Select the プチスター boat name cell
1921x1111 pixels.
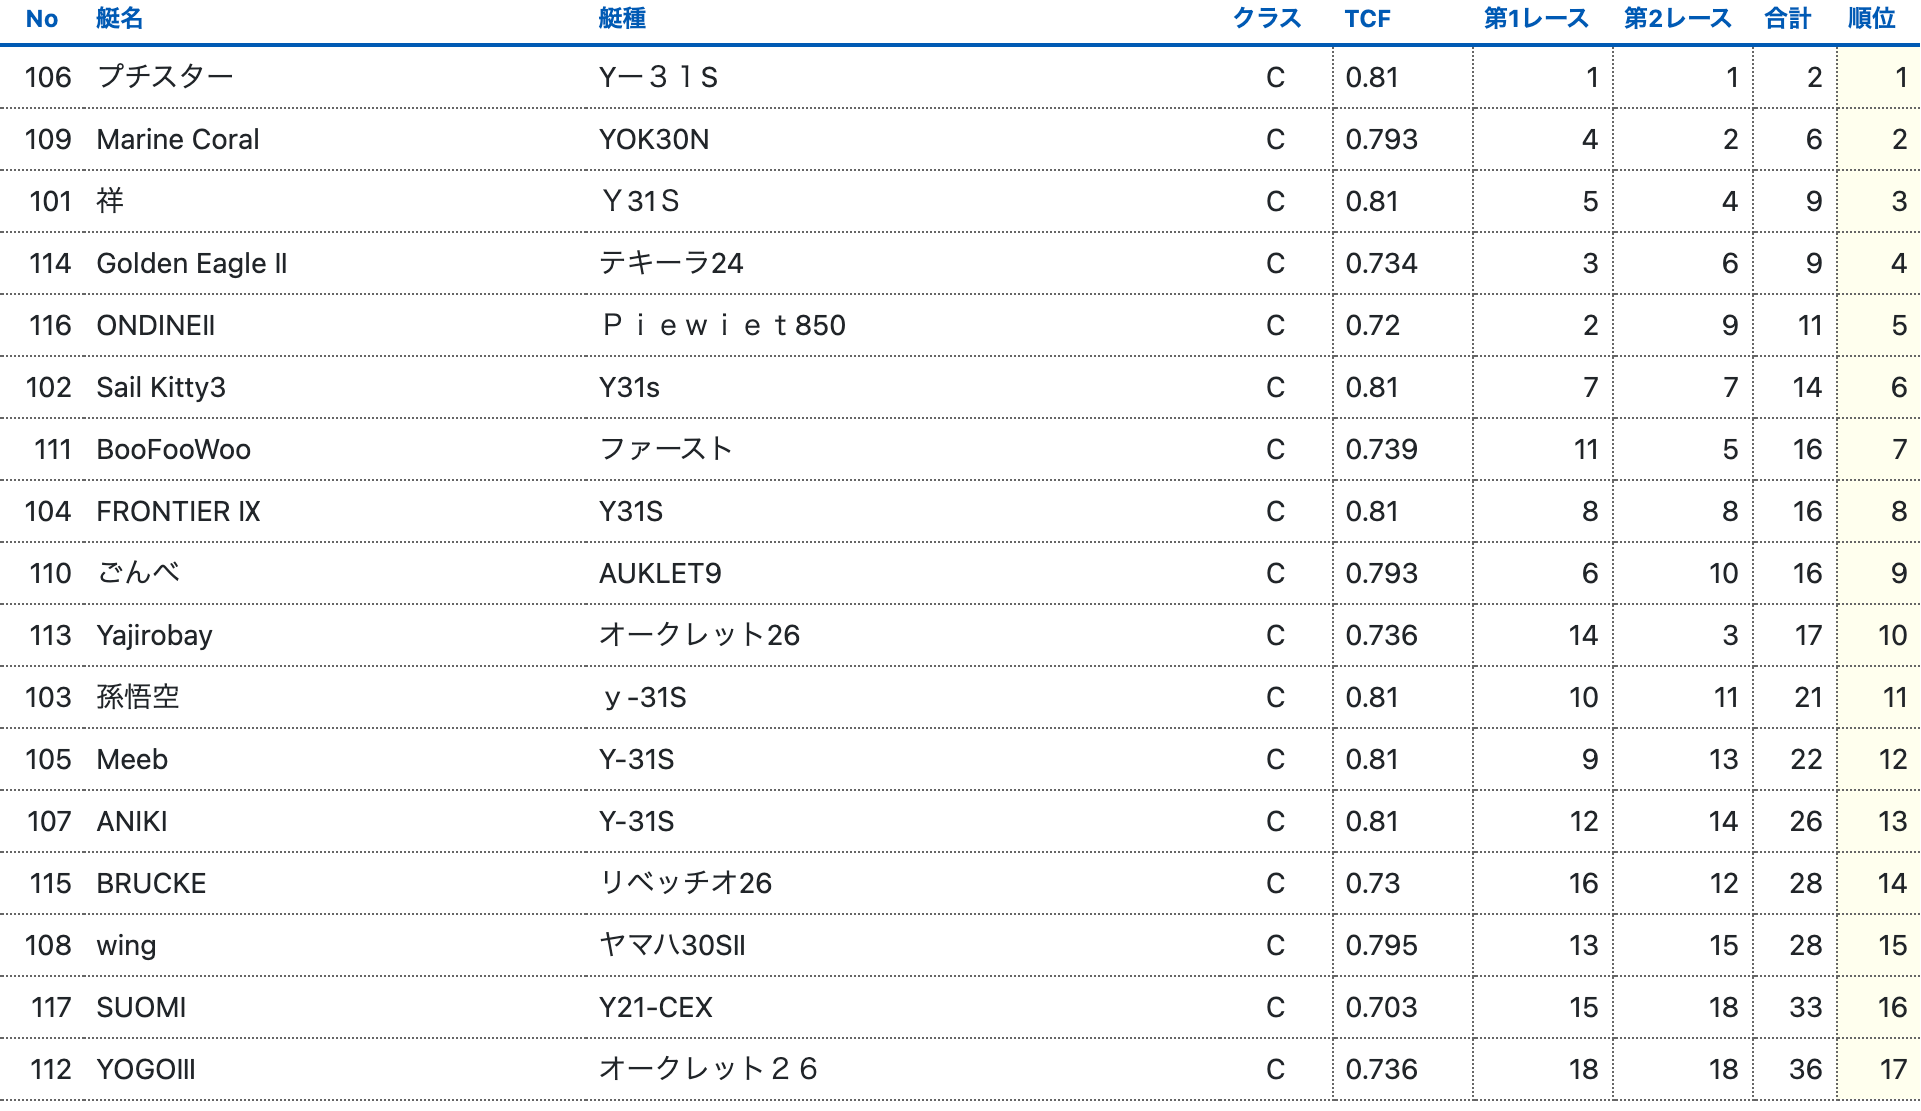coord(165,77)
